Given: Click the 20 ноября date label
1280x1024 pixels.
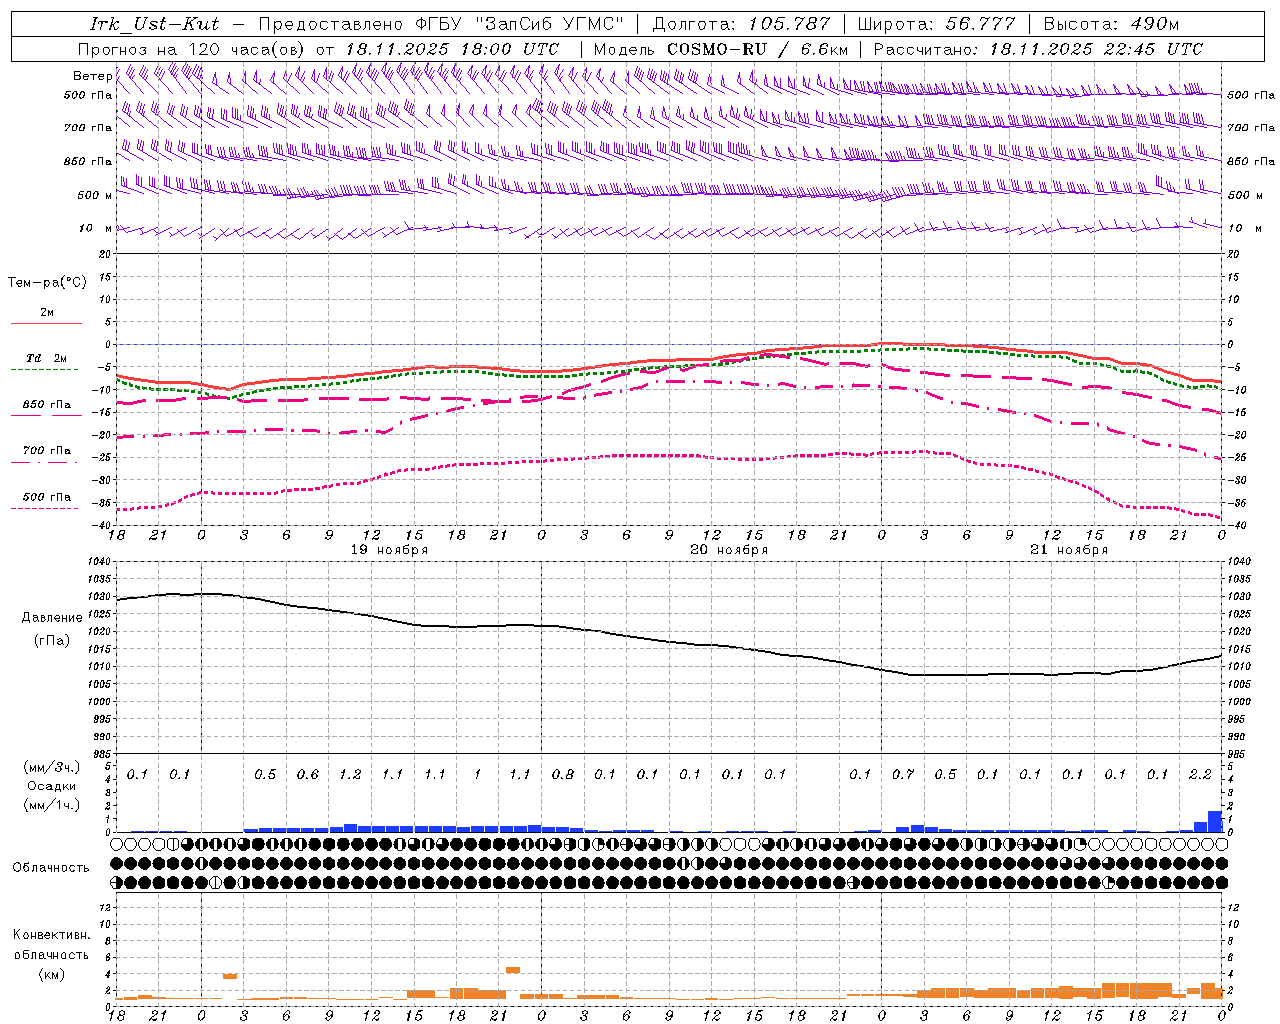Looking at the screenshot, I should 729,550.
